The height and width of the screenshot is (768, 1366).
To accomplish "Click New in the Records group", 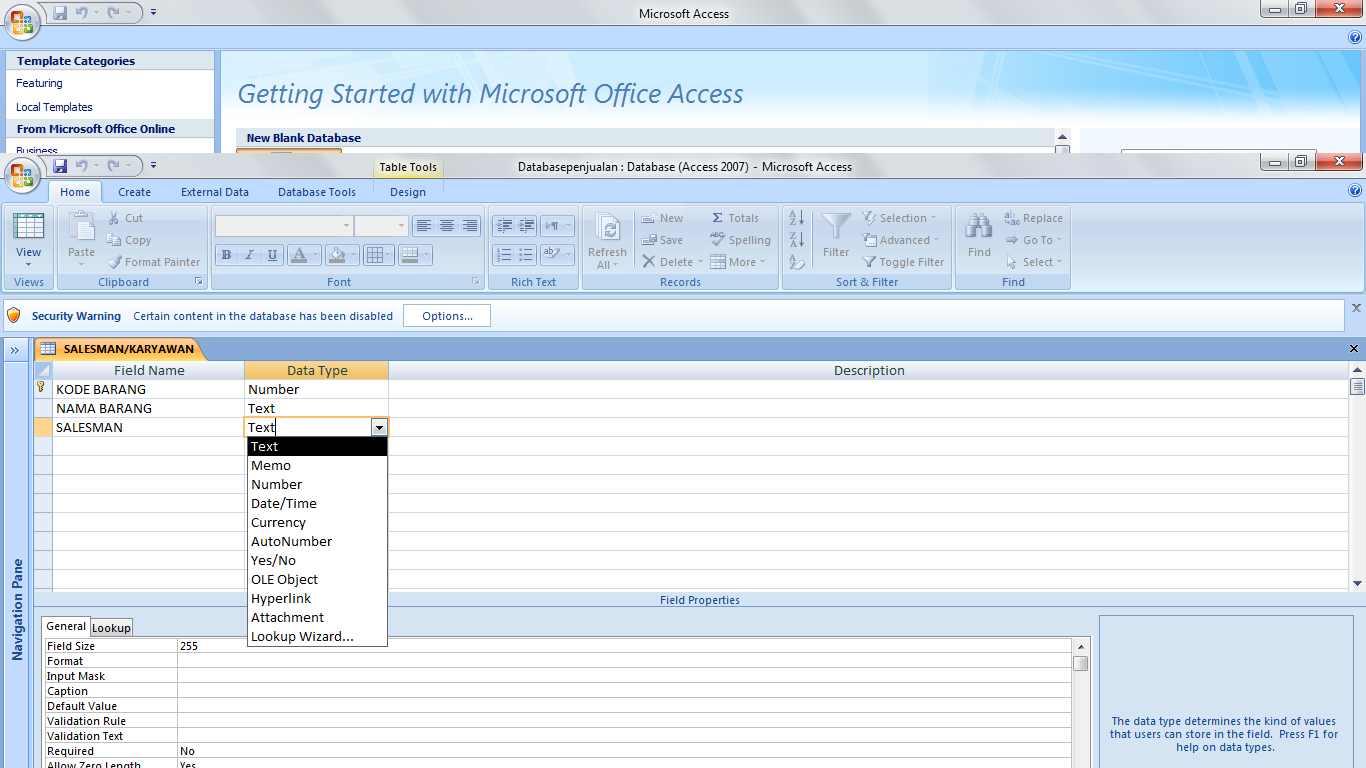I will pos(662,218).
